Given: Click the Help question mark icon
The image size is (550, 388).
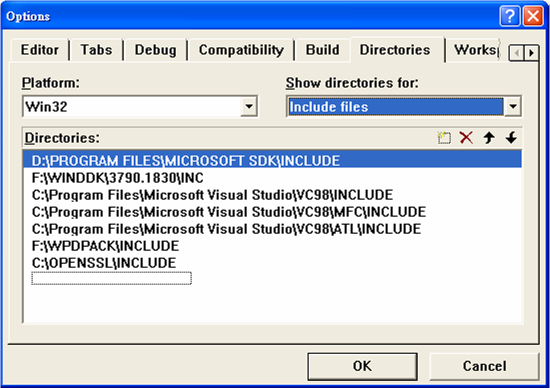Looking at the screenshot, I should click(x=510, y=16).
